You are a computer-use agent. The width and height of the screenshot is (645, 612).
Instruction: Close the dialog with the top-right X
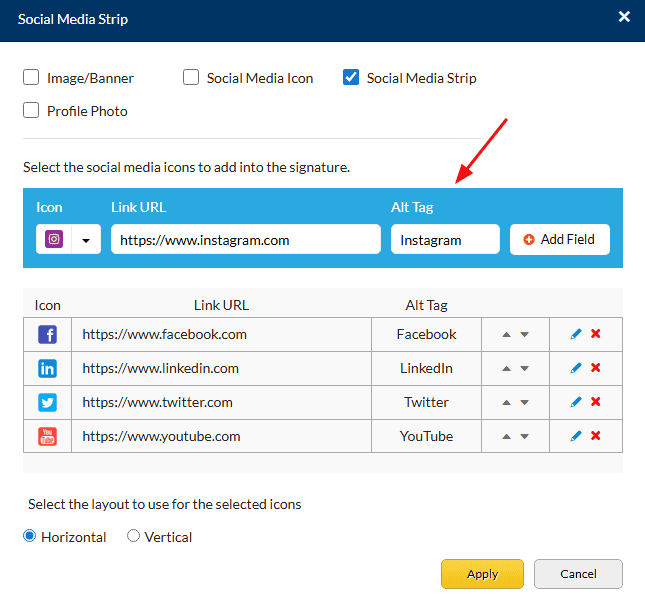coord(624,17)
